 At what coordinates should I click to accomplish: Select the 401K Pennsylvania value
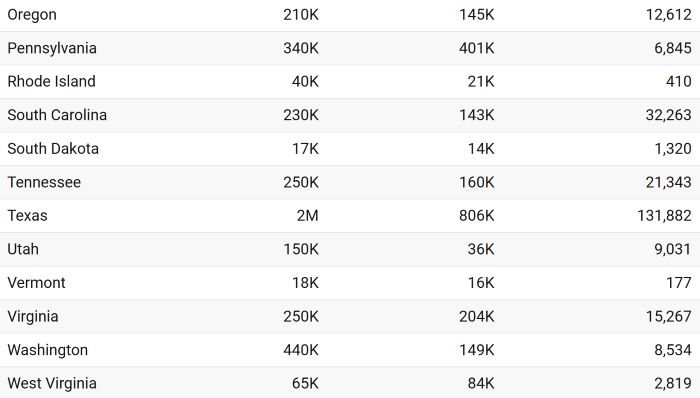point(477,48)
